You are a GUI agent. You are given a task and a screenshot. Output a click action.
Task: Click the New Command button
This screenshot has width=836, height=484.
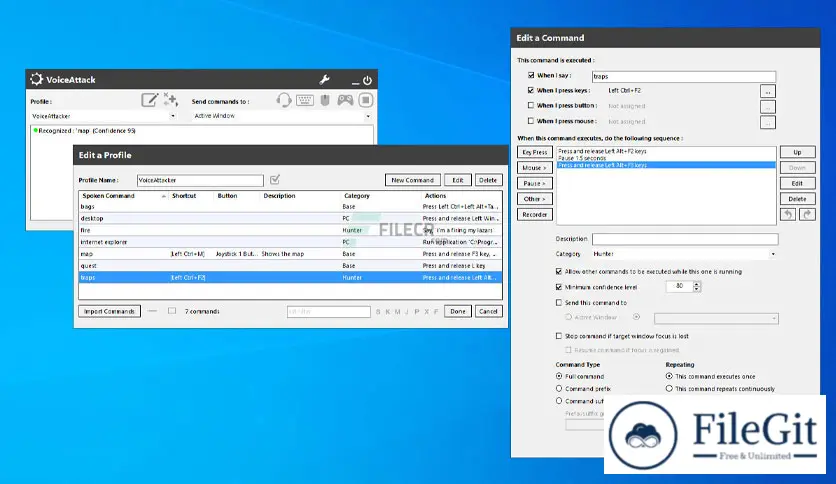pos(413,180)
